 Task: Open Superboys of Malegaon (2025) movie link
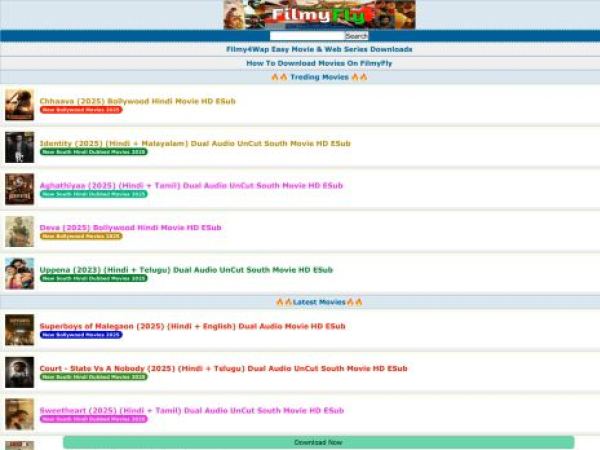pos(192,326)
